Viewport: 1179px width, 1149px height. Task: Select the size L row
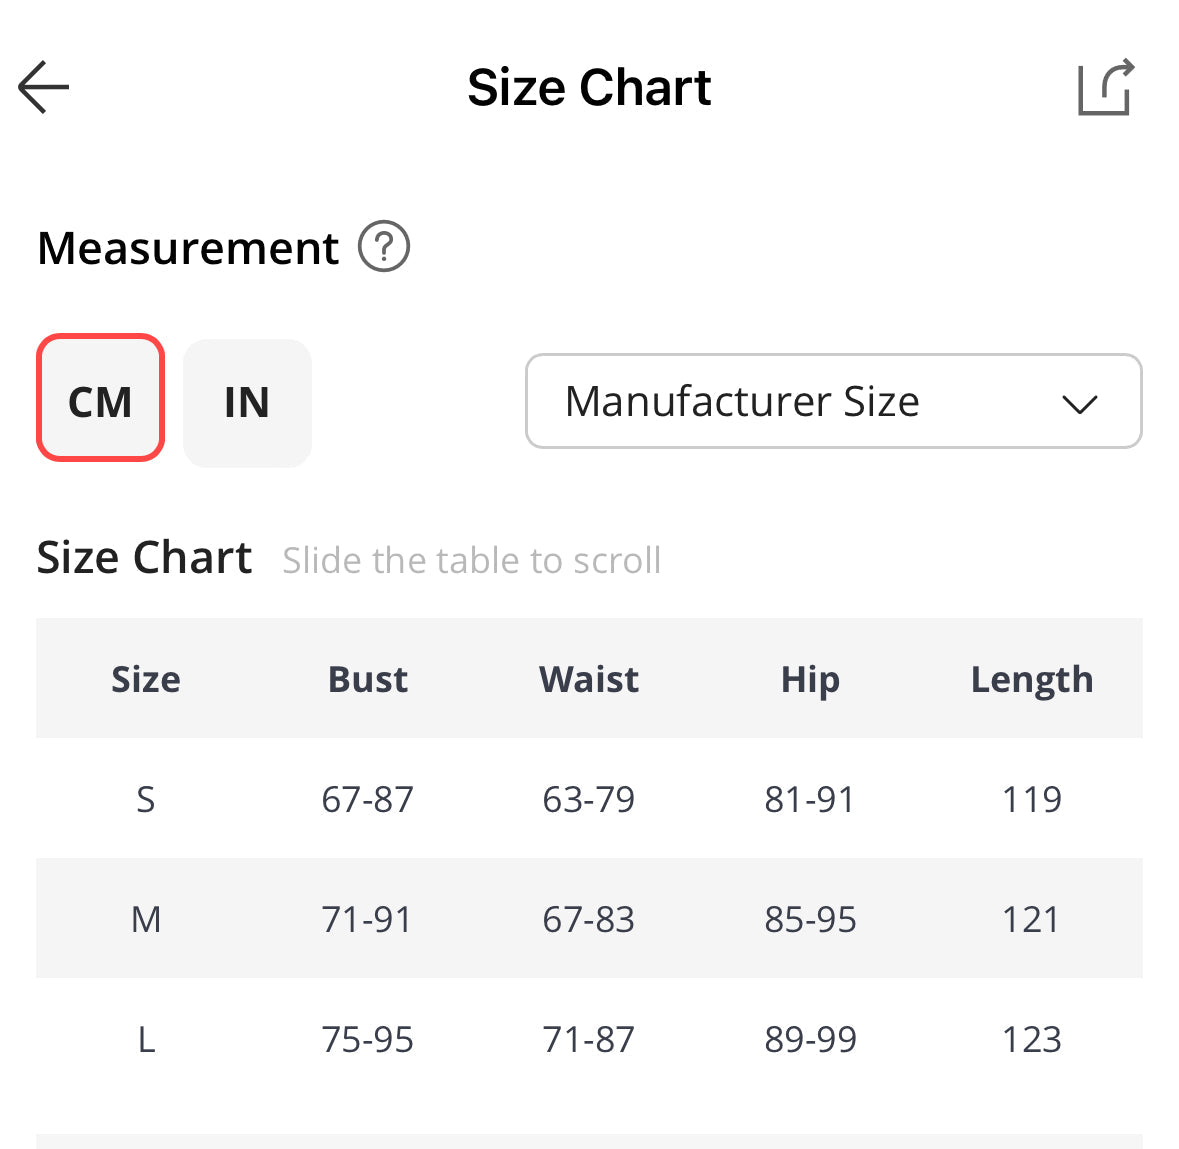146,1040
